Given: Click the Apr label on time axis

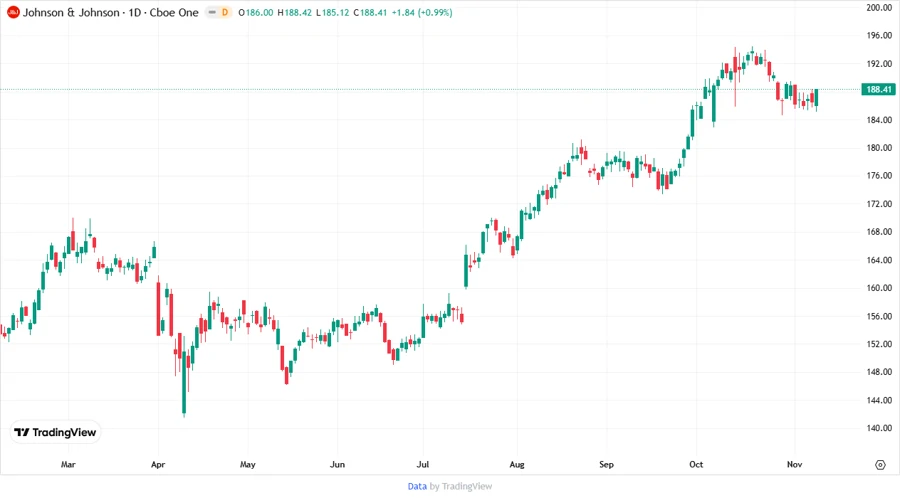Looking at the screenshot, I should tap(158, 465).
